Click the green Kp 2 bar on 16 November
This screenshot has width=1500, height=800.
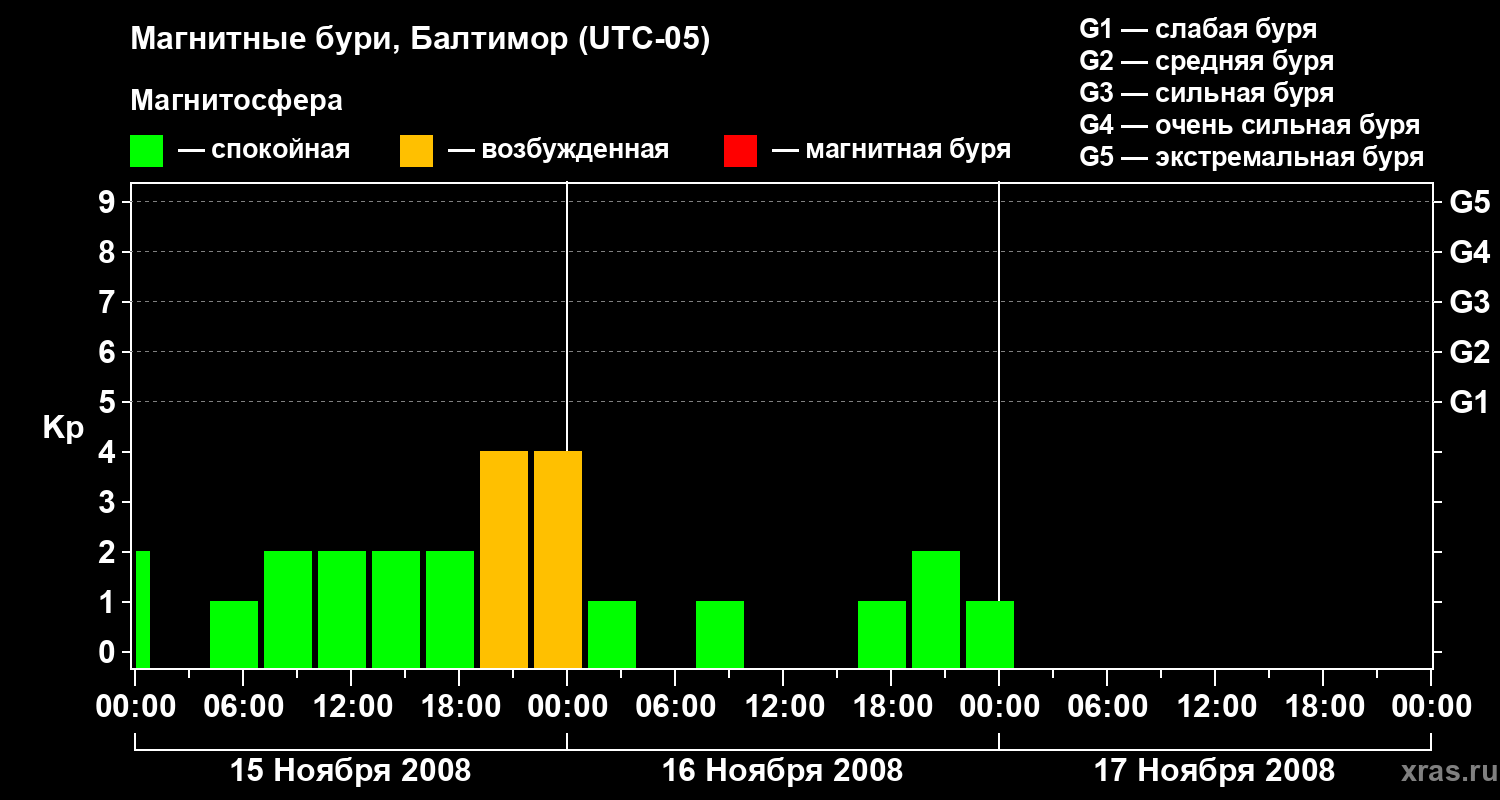tap(936, 608)
